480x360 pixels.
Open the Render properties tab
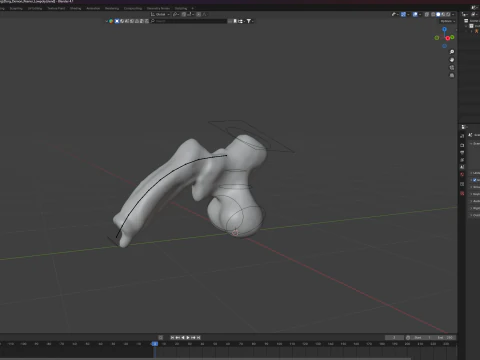(x=462, y=145)
